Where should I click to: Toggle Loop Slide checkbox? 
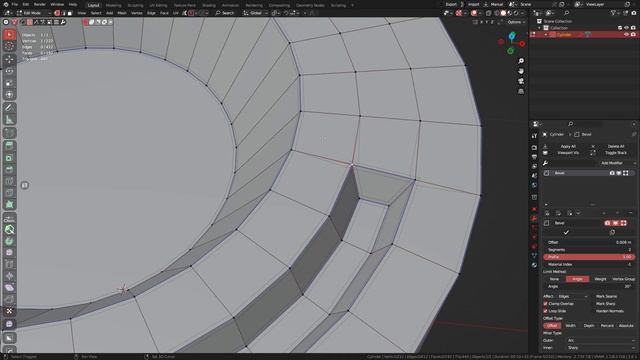(x=545, y=311)
